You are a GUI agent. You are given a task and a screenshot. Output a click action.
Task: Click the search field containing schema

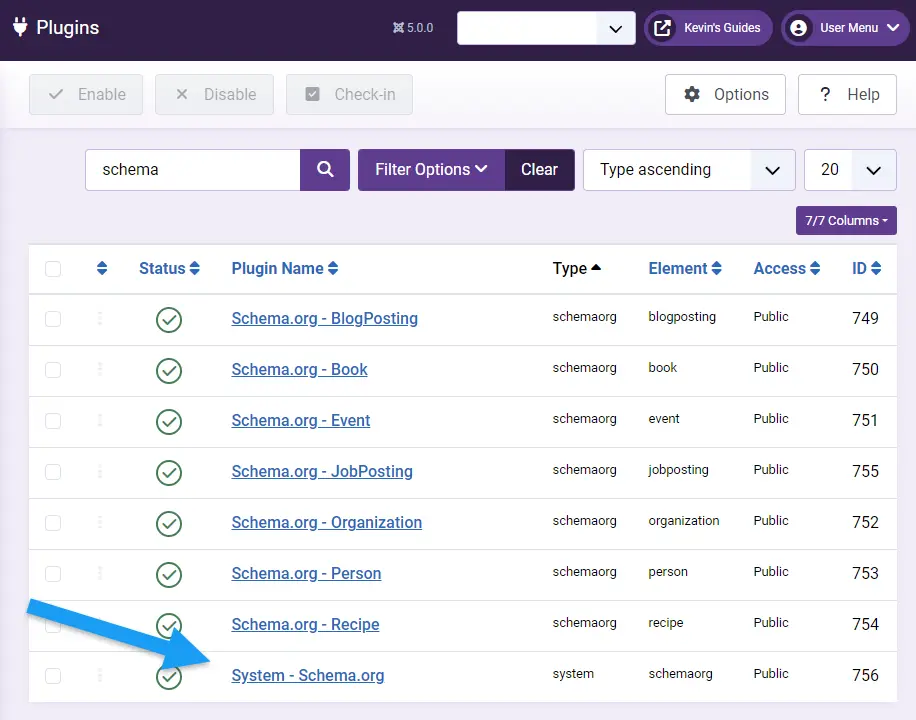pyautogui.click(x=192, y=170)
